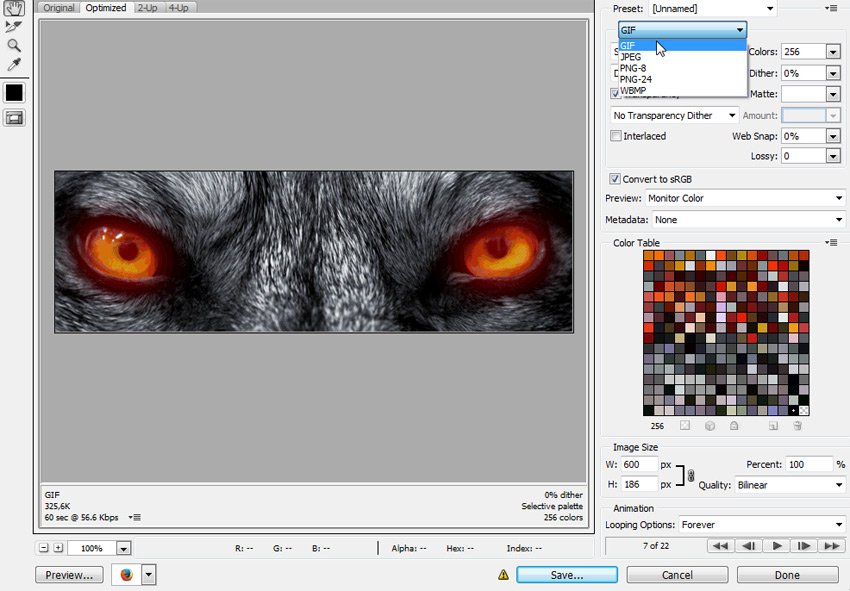
Task: Choose GIF from the format list
Action: point(682,46)
